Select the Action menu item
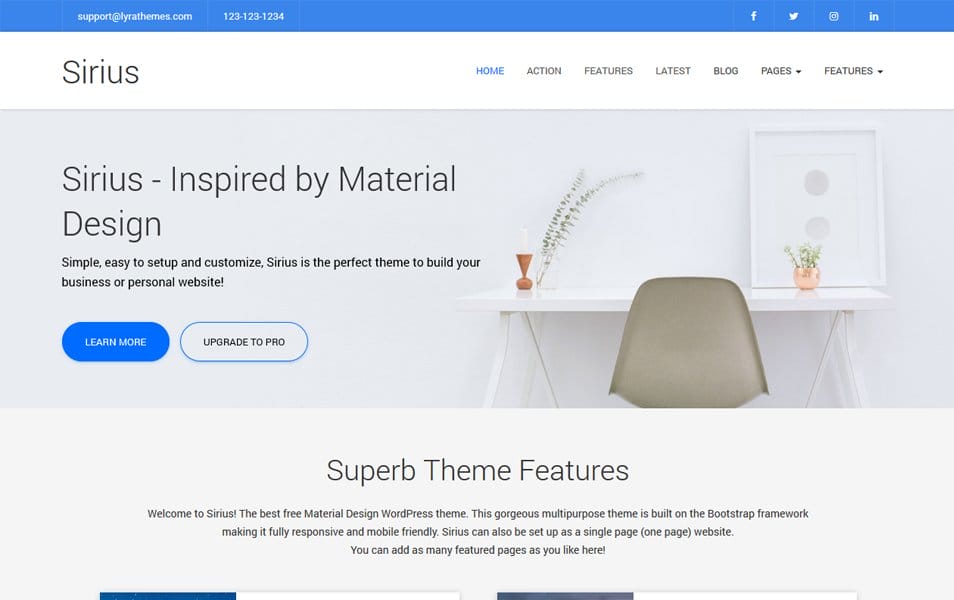Viewport: 954px width, 600px height. point(544,71)
